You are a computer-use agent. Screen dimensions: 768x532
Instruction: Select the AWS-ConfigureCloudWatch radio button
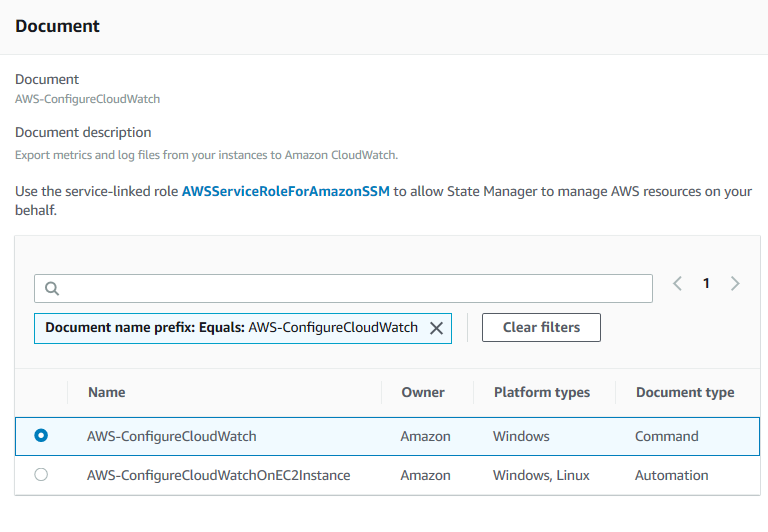point(41,436)
